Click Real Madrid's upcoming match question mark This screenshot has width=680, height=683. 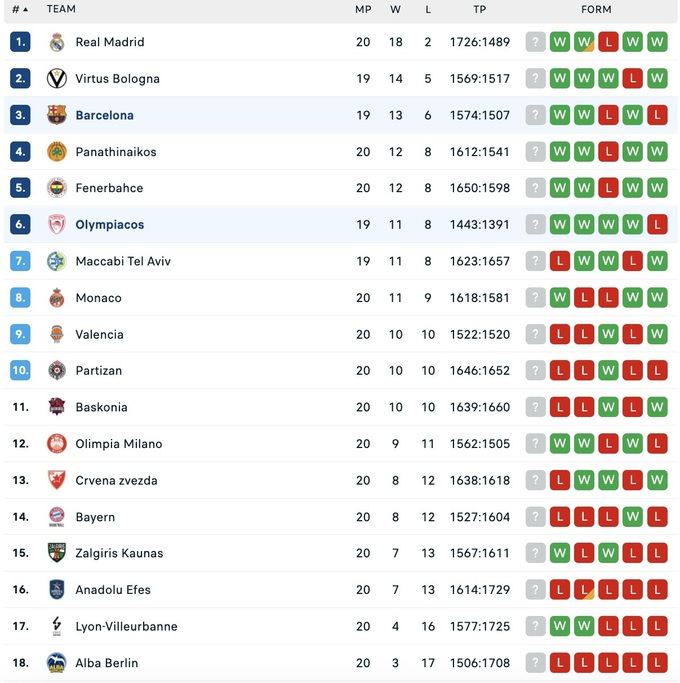coord(536,42)
